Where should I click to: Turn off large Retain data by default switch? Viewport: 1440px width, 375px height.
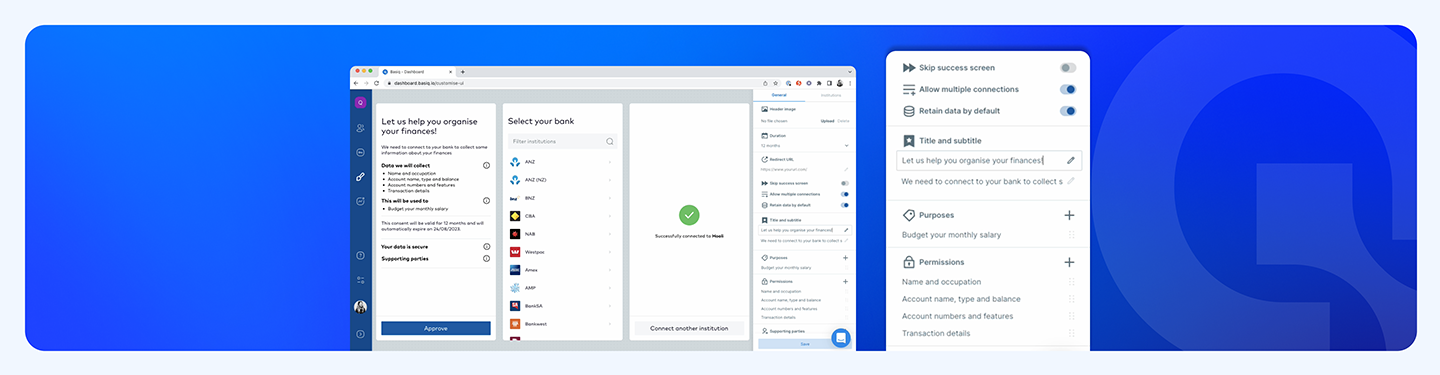point(1068,111)
